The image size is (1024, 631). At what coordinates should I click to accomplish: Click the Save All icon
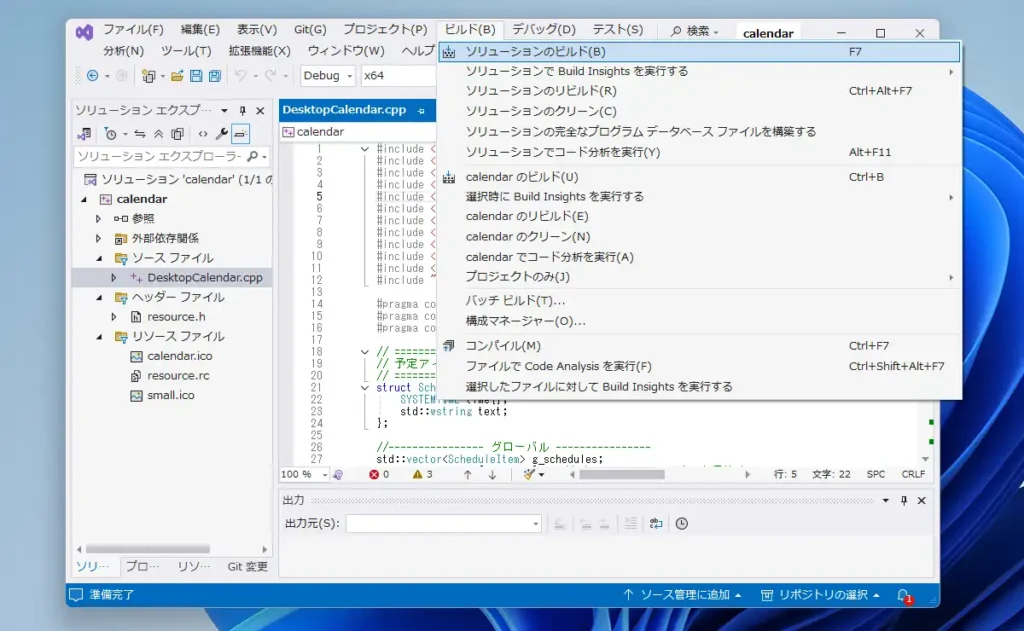coord(215,76)
